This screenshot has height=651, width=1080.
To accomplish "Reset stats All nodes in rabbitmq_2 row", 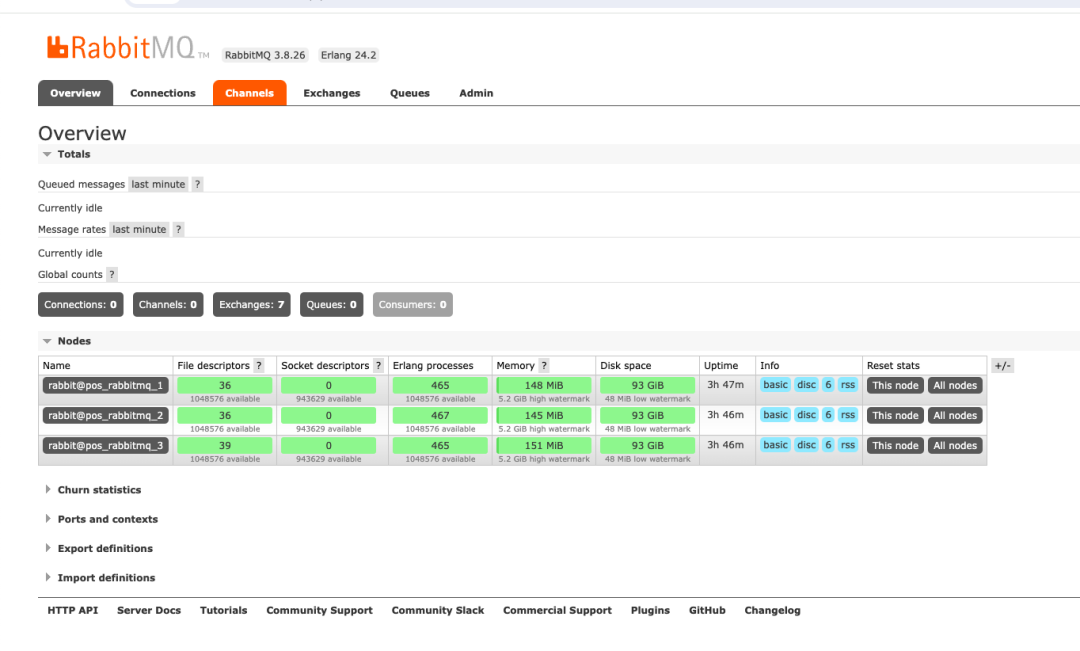I will (955, 415).
